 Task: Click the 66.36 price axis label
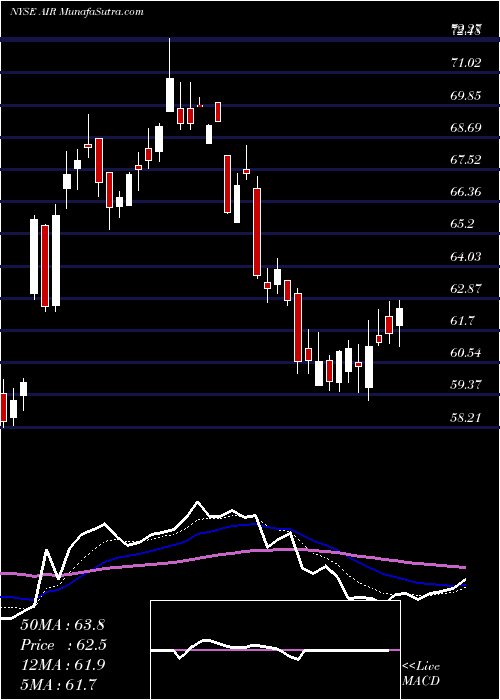coord(466,192)
